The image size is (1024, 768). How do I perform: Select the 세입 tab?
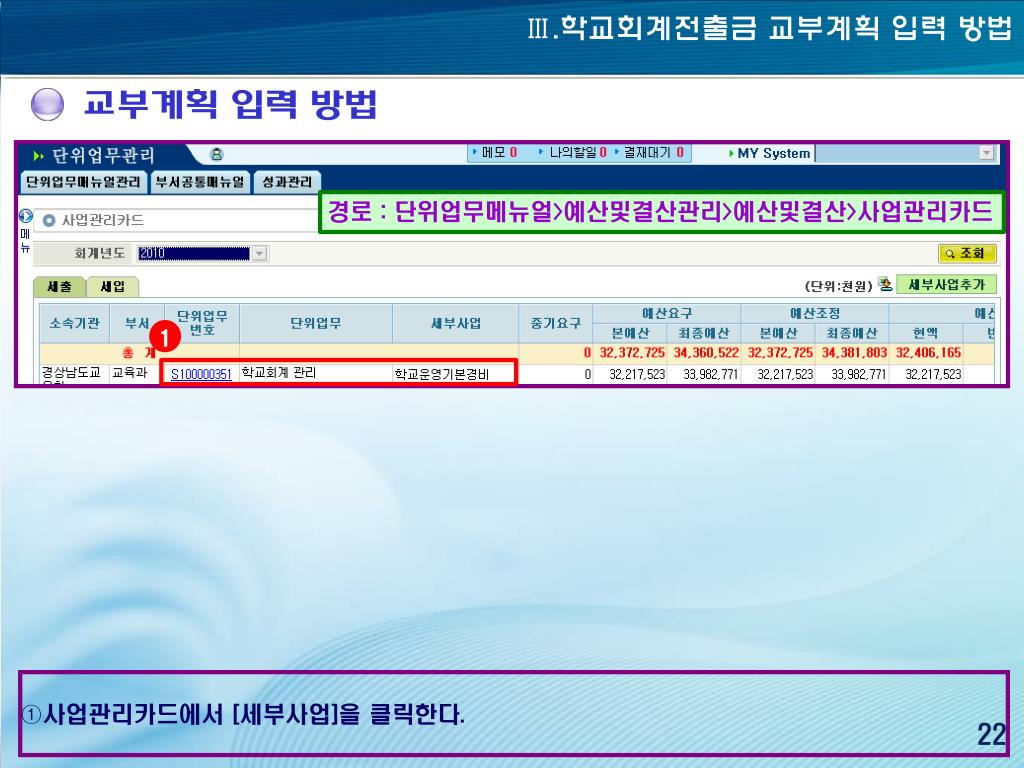coord(112,286)
